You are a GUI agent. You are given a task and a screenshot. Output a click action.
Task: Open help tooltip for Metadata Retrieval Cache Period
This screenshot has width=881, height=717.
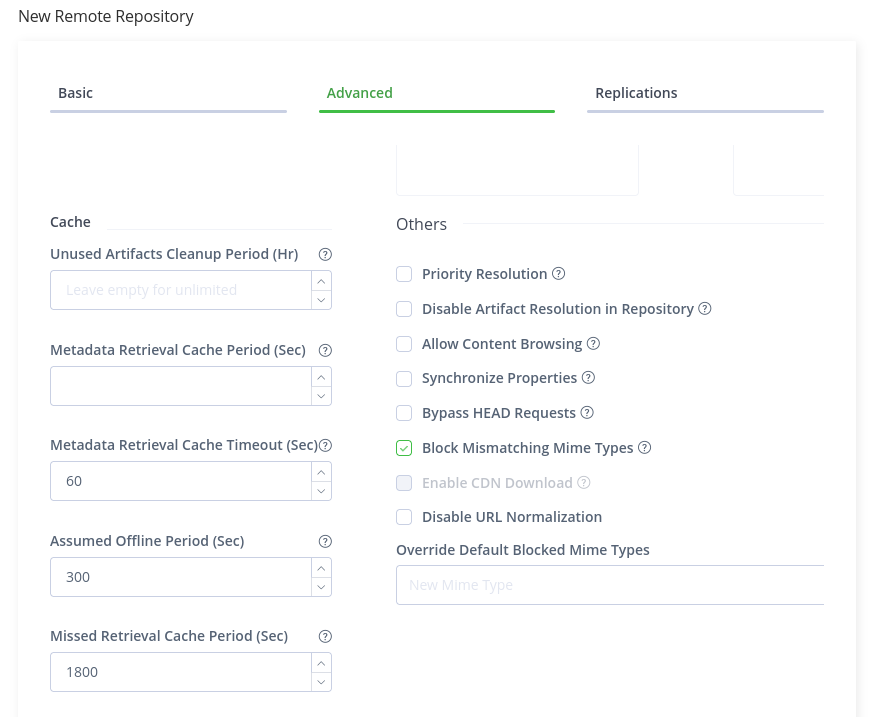coord(325,350)
